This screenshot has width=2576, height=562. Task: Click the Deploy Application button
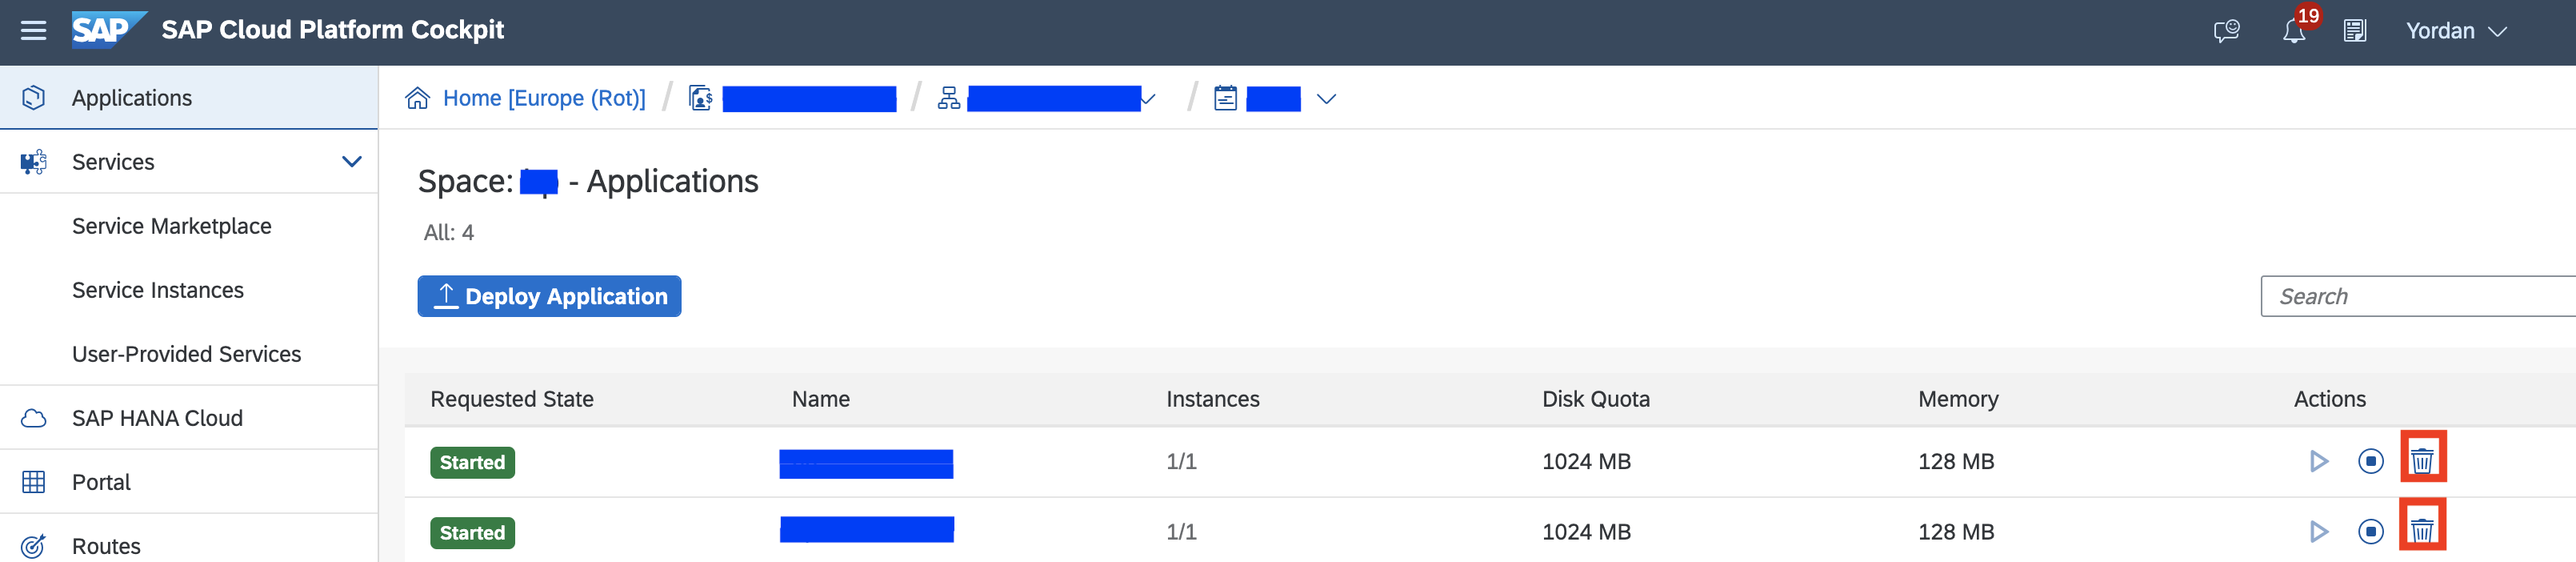(549, 296)
